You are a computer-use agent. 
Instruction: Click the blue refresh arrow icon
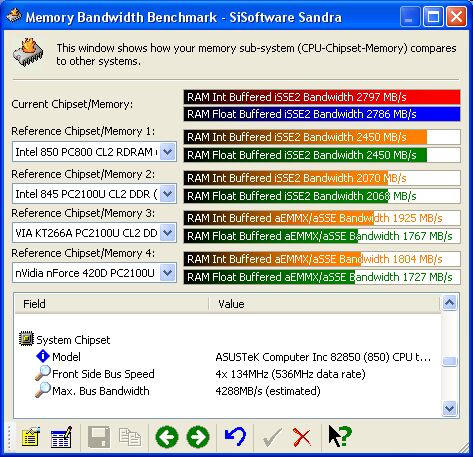point(235,437)
